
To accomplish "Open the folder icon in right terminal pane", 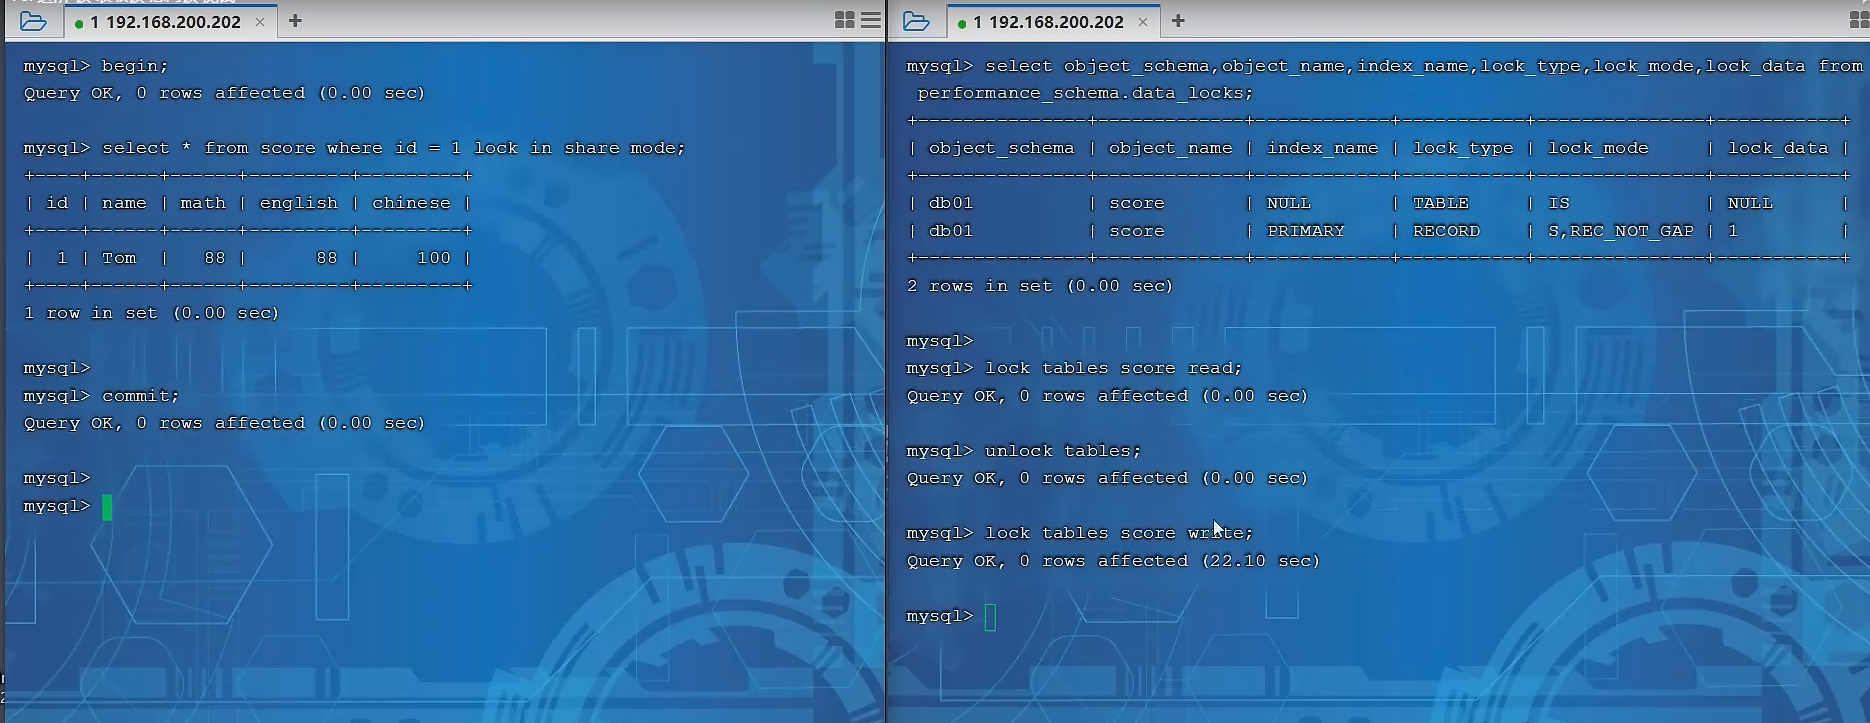I will pos(916,21).
